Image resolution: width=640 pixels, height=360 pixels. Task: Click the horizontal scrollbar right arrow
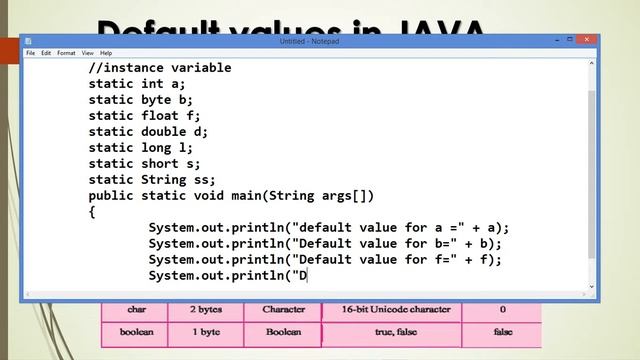584,294
